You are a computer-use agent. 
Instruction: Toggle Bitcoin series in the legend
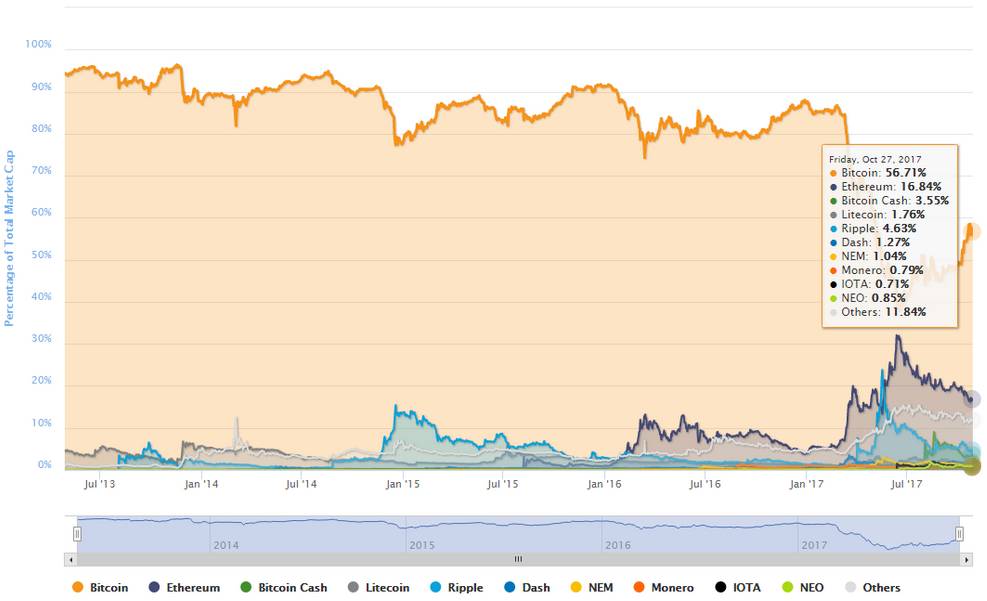click(x=100, y=587)
